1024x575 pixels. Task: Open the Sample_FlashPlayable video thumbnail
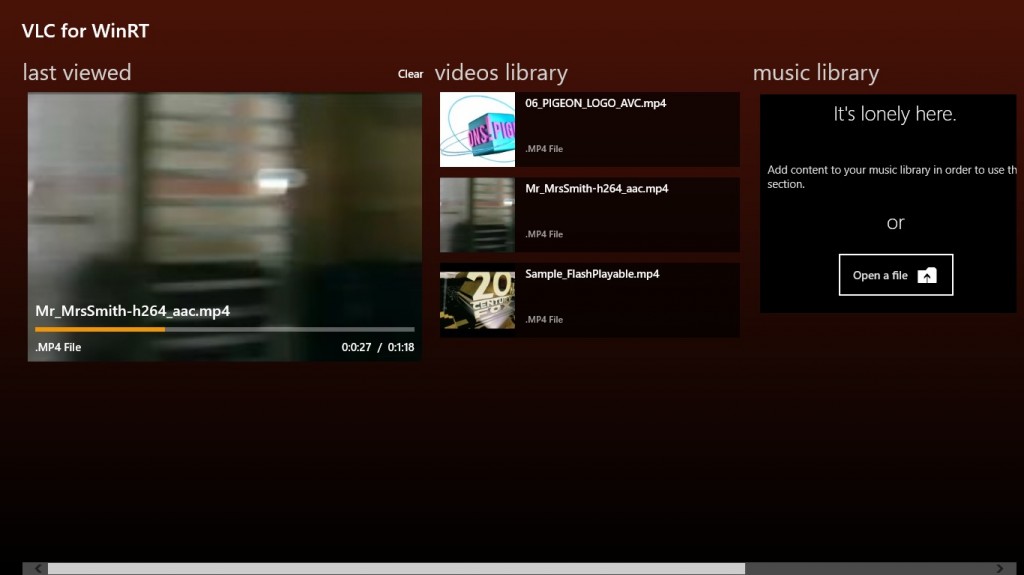477,300
